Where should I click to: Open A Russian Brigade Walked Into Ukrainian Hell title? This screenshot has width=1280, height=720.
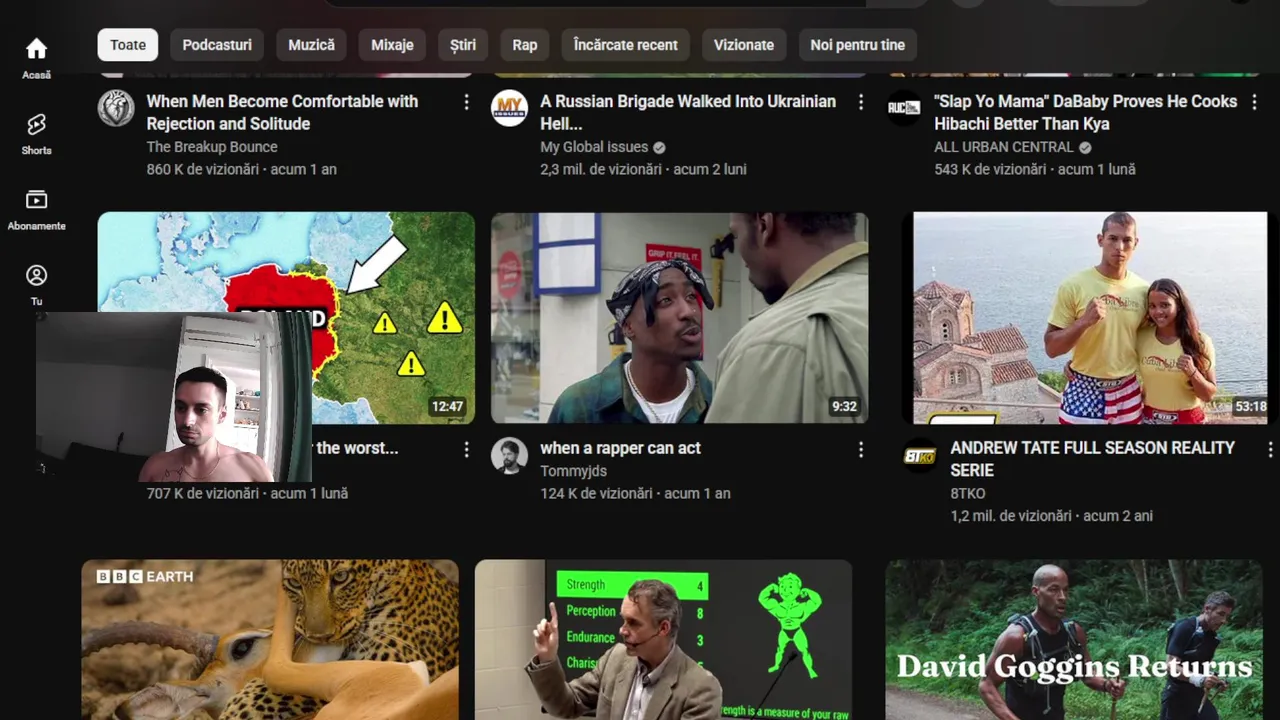pos(688,112)
